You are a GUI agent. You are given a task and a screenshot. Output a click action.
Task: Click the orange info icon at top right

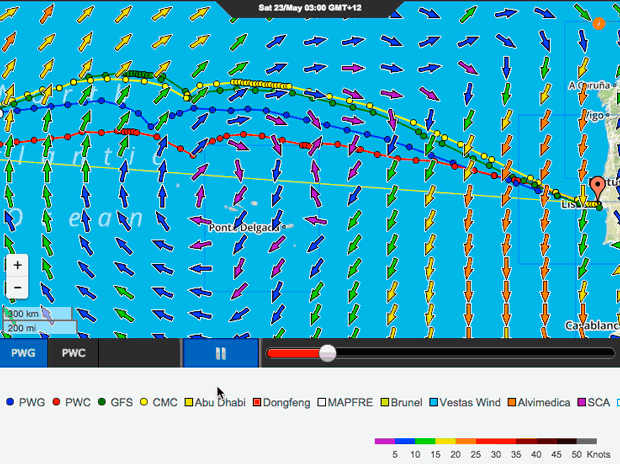pyautogui.click(x=599, y=22)
